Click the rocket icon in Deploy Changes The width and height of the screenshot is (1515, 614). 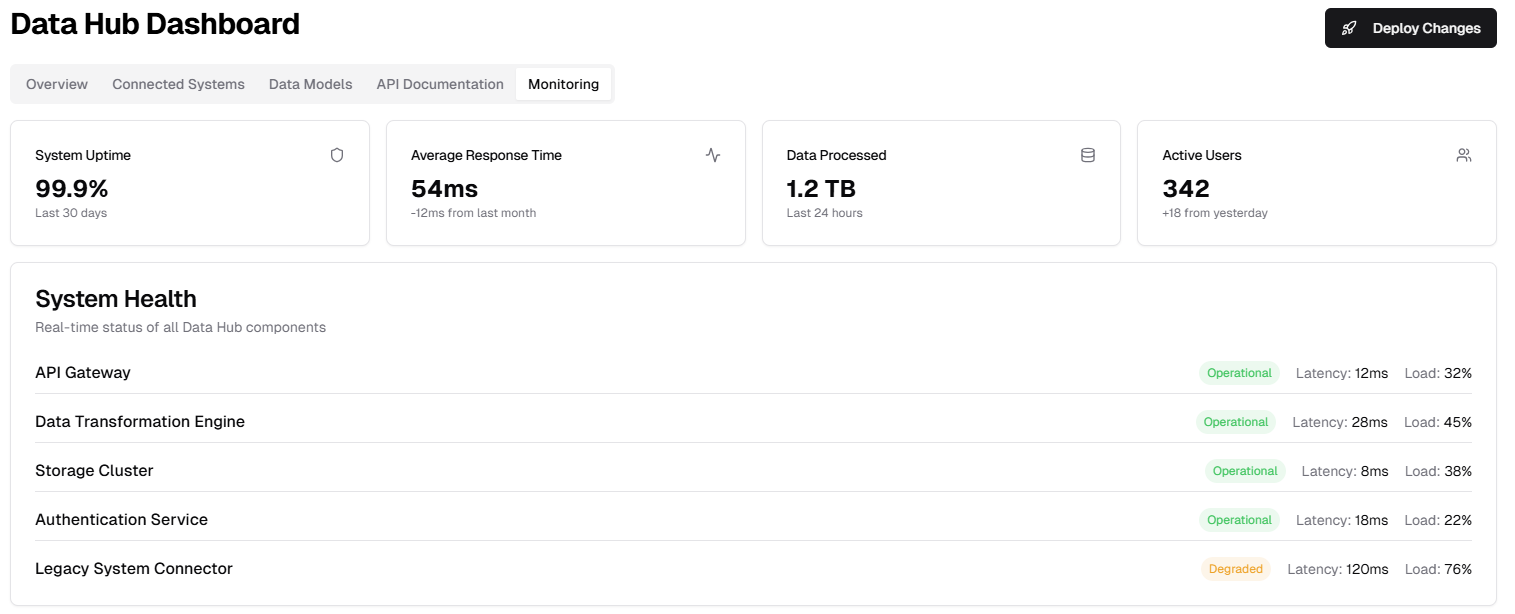(x=1349, y=28)
